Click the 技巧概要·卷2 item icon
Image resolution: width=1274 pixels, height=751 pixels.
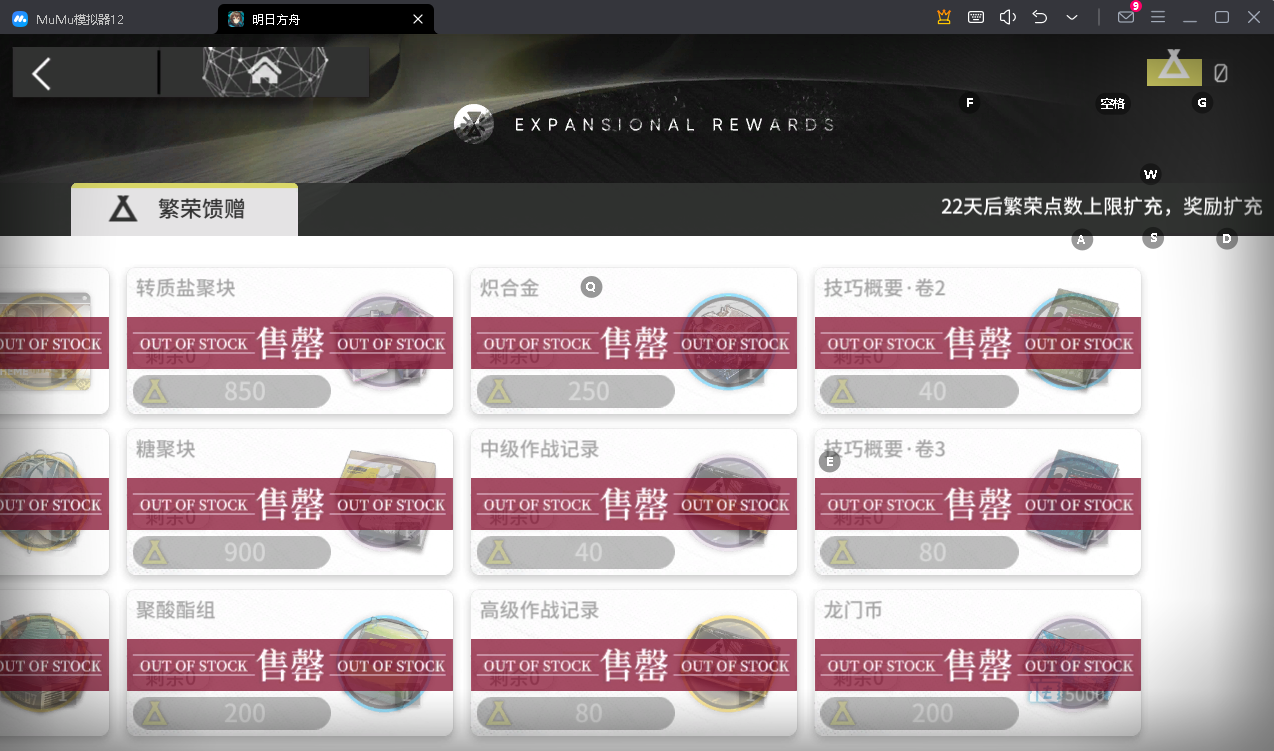(1073, 341)
